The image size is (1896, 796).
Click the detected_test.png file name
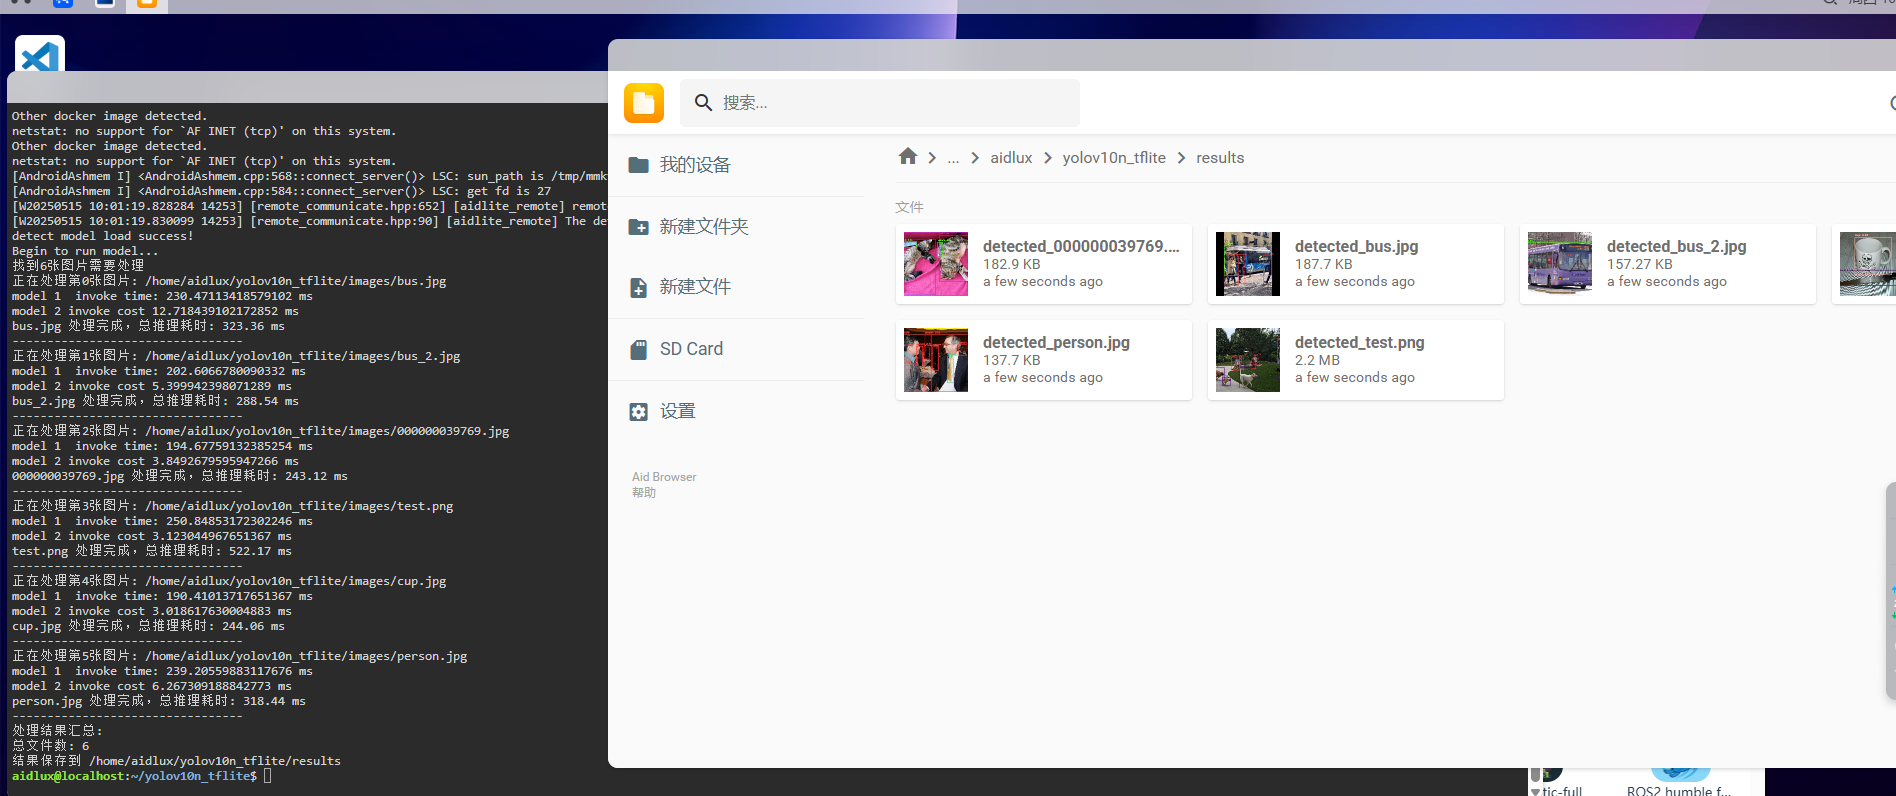(x=1359, y=342)
